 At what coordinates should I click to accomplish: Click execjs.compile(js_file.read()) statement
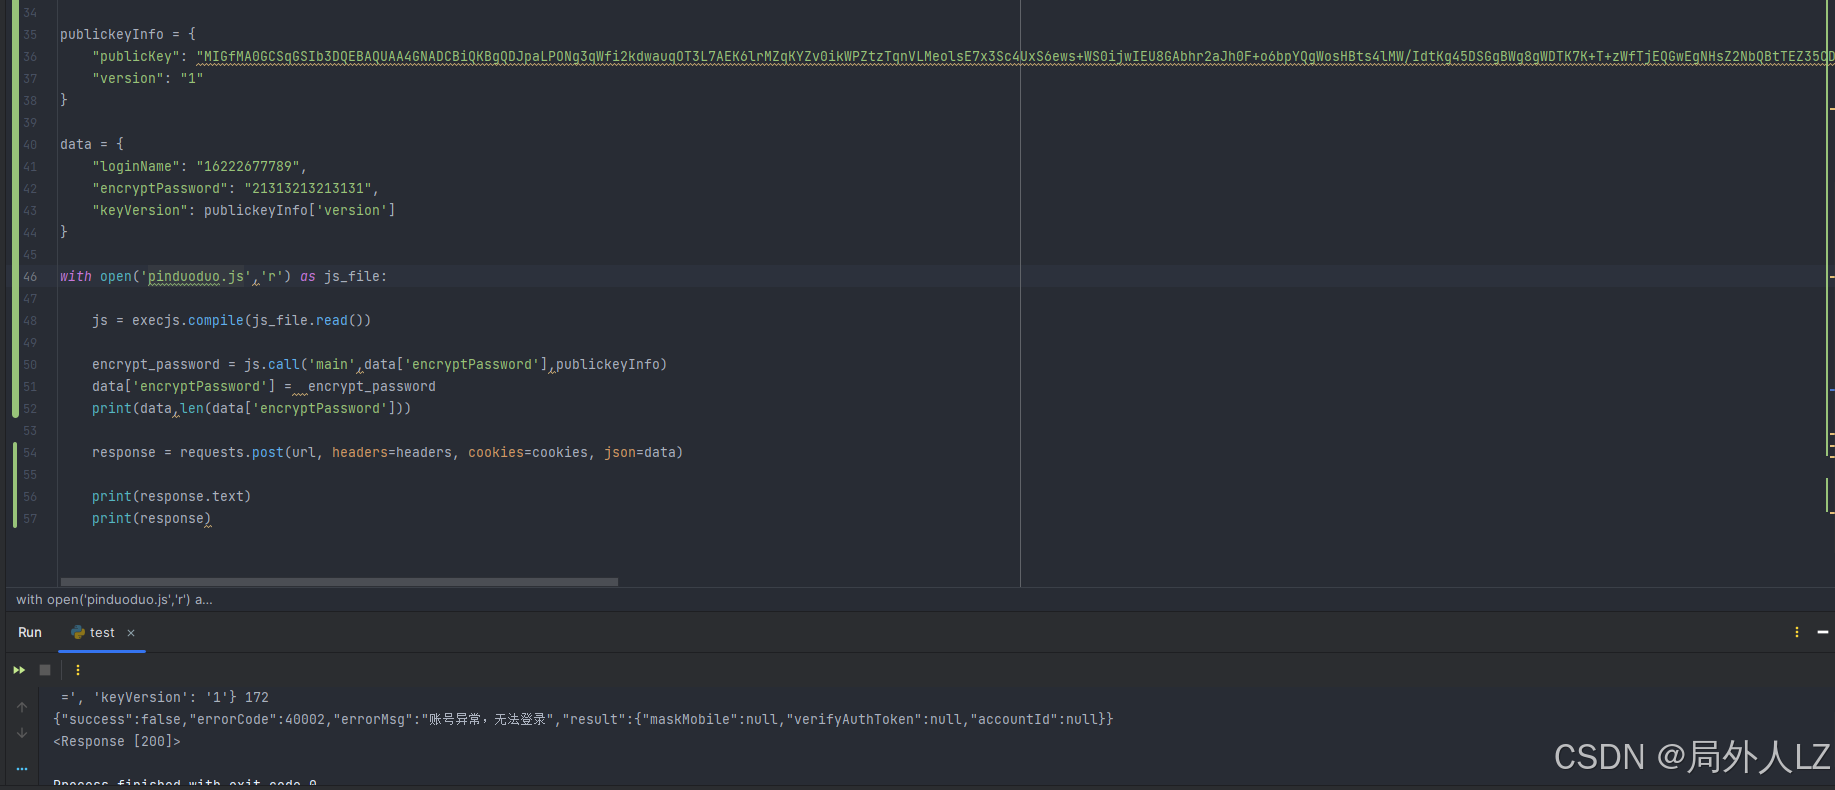coord(231,321)
